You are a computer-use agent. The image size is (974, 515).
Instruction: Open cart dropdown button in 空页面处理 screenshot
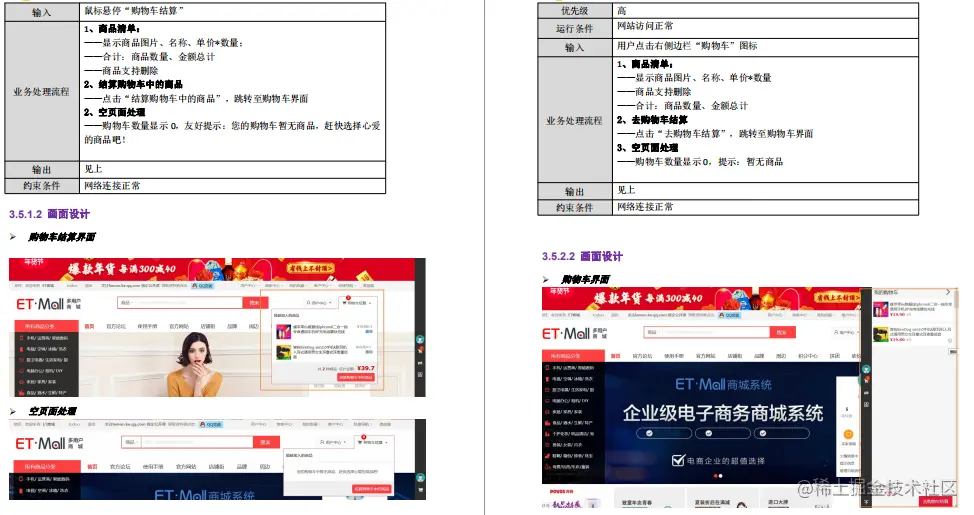374,442
